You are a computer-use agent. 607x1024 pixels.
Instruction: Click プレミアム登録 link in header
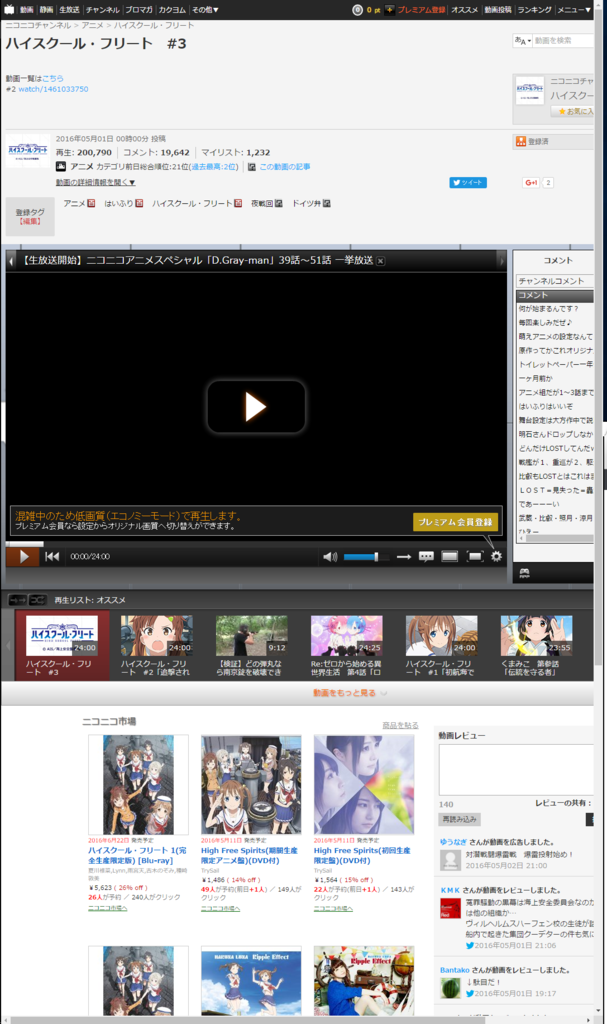tap(421, 10)
